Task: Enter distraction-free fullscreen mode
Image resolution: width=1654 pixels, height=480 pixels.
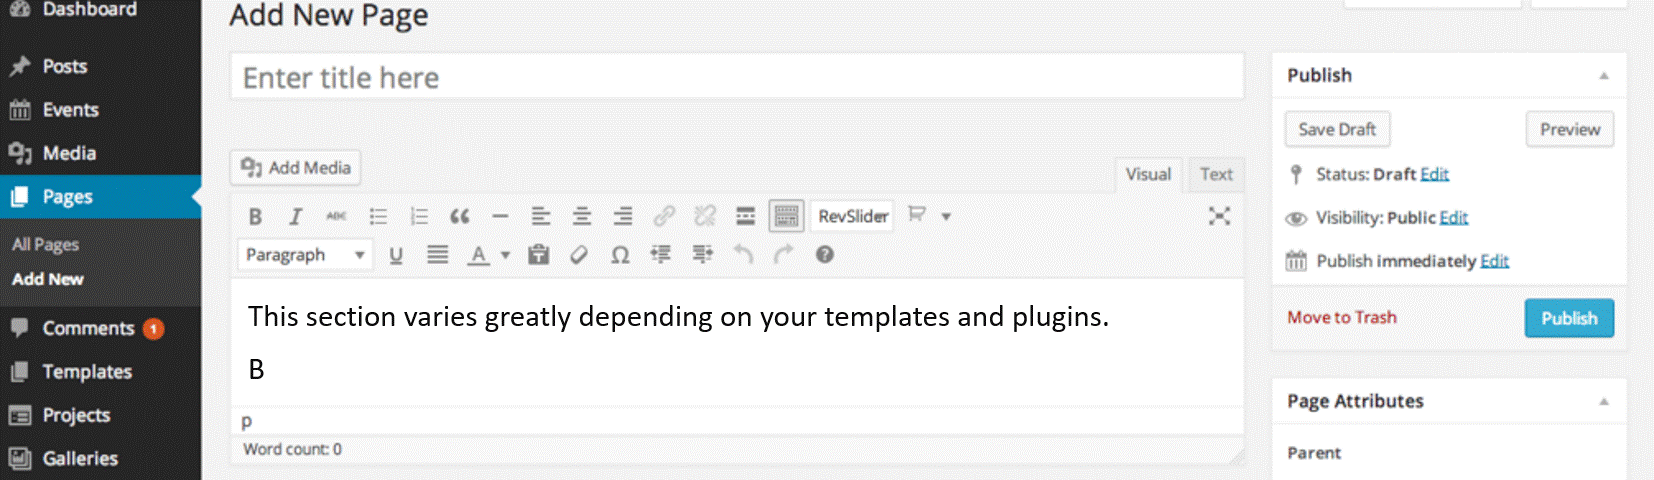Action: (x=1219, y=216)
